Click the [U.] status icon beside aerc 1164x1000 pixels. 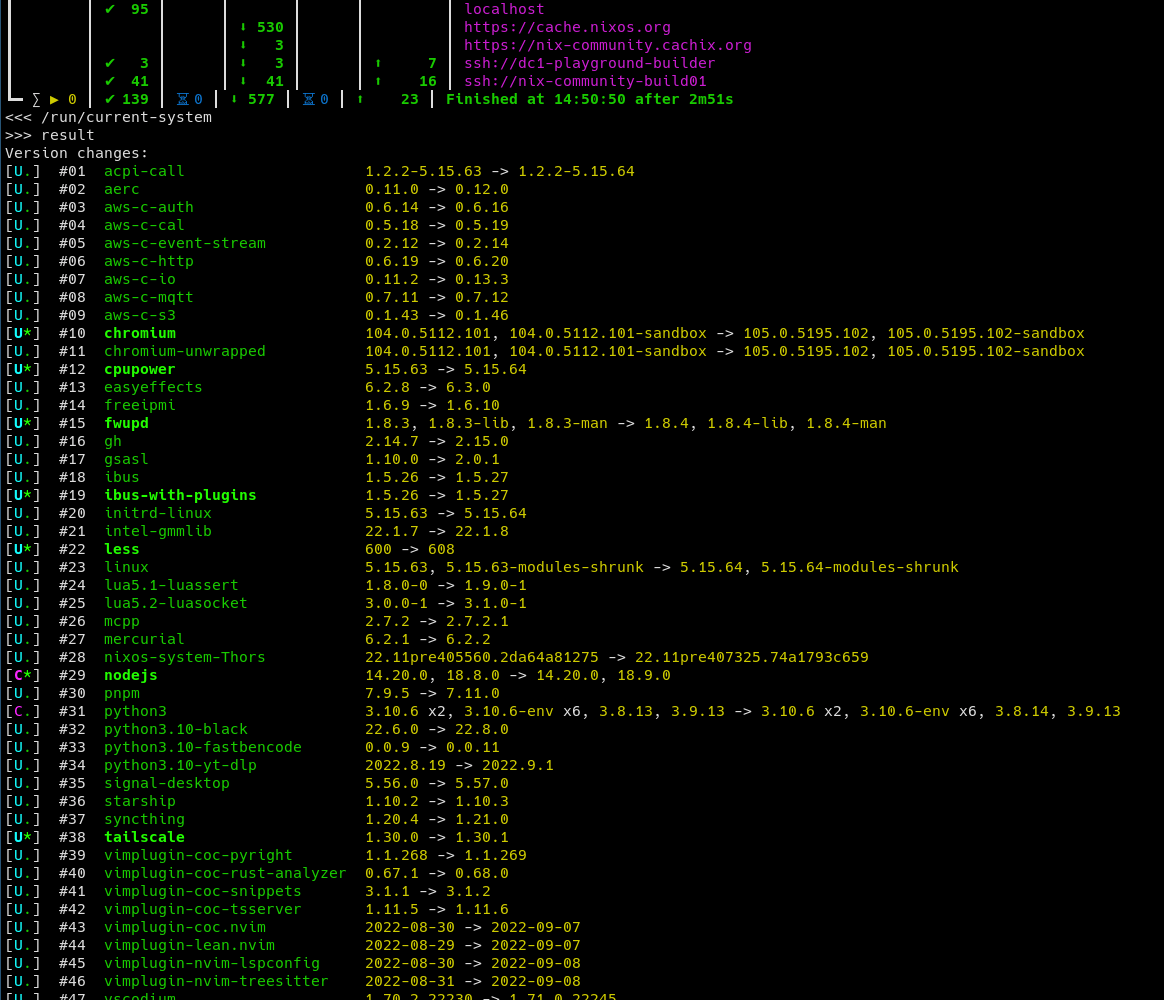tap(22, 189)
